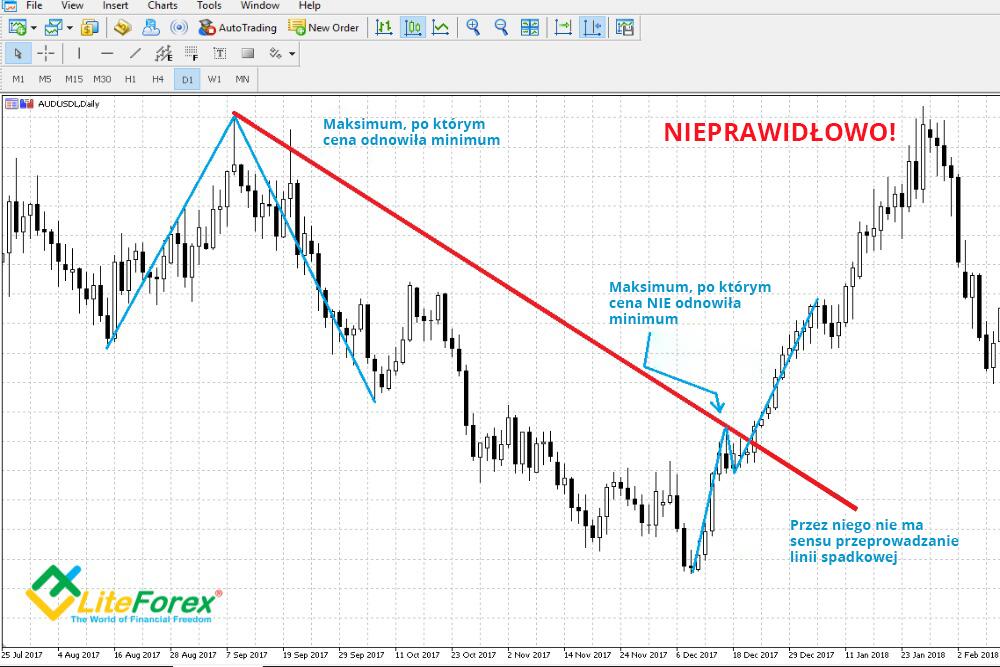The height and width of the screenshot is (667, 1000).
Task: Switch to the H4 timeframe
Action: [157, 79]
